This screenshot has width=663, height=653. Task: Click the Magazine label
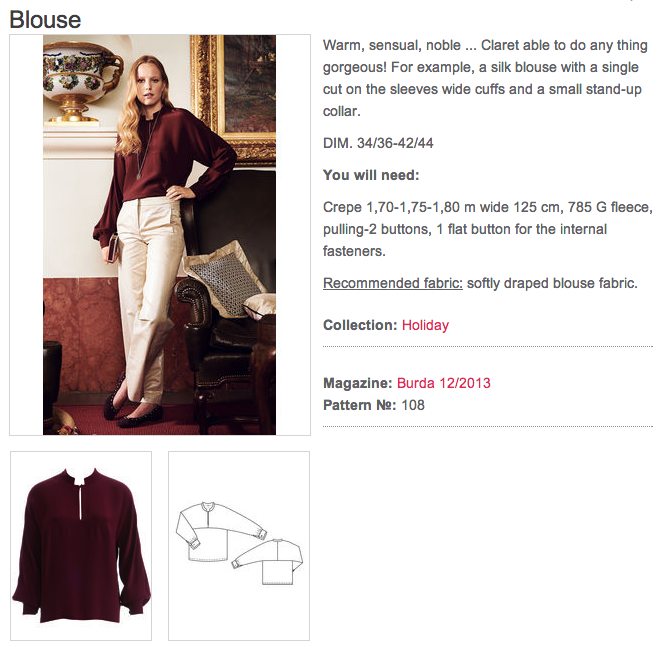(358, 383)
